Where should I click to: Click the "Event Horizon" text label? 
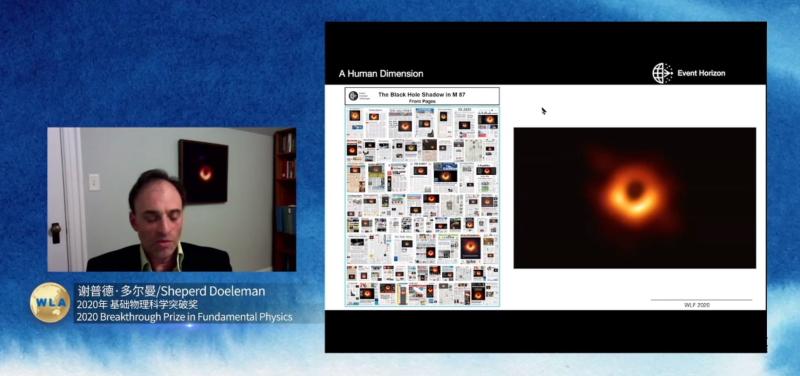[701, 73]
